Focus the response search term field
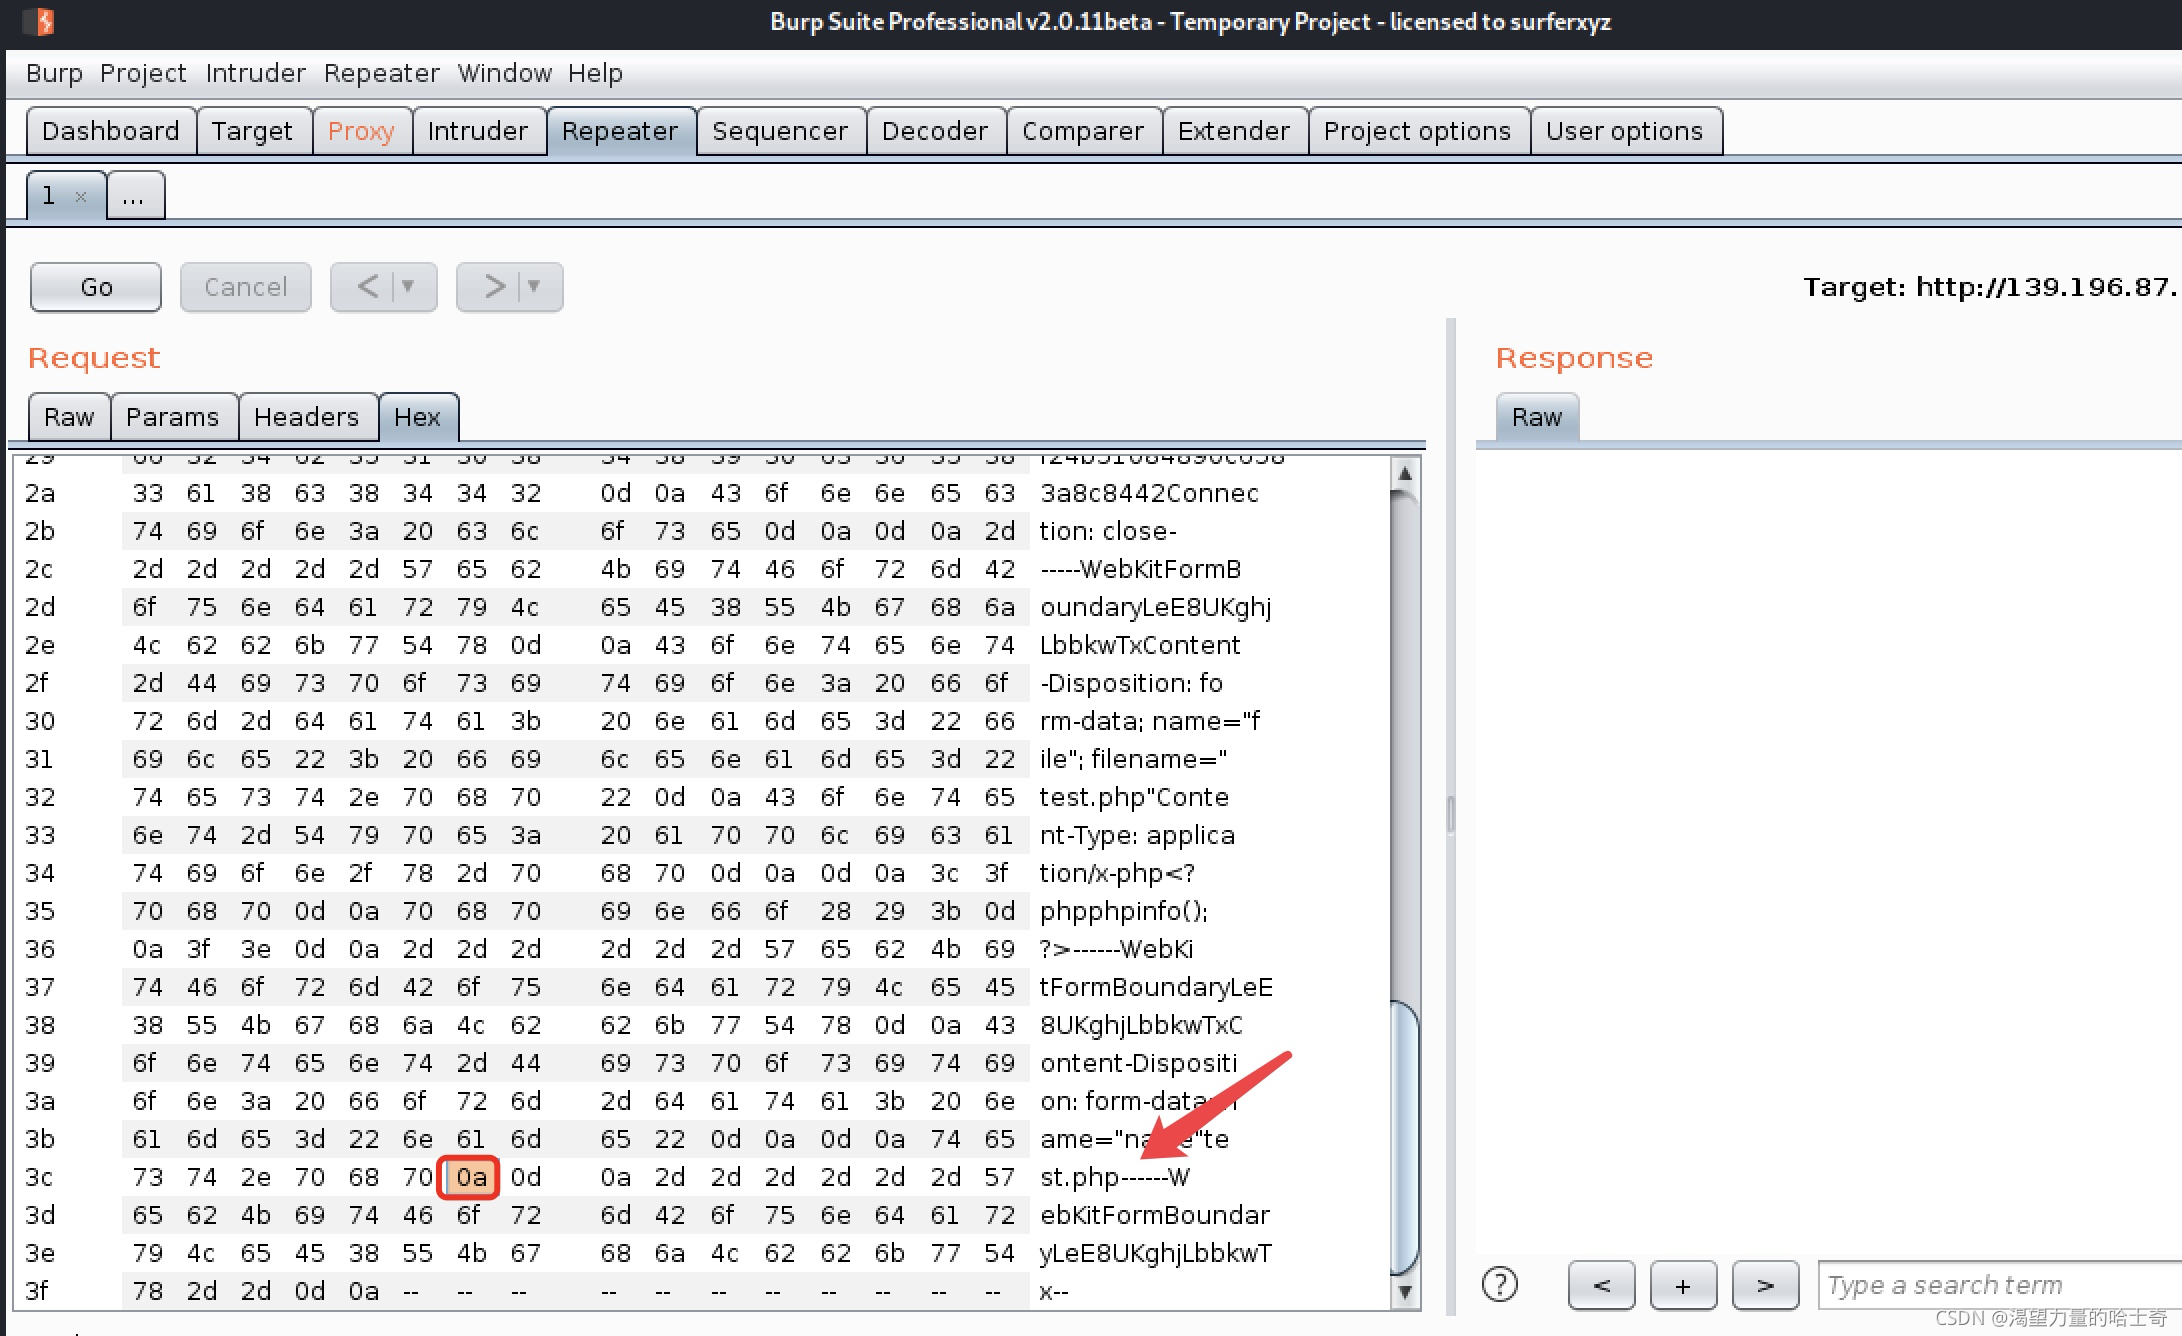Viewport: 2182px width, 1336px height. point(2000,1285)
